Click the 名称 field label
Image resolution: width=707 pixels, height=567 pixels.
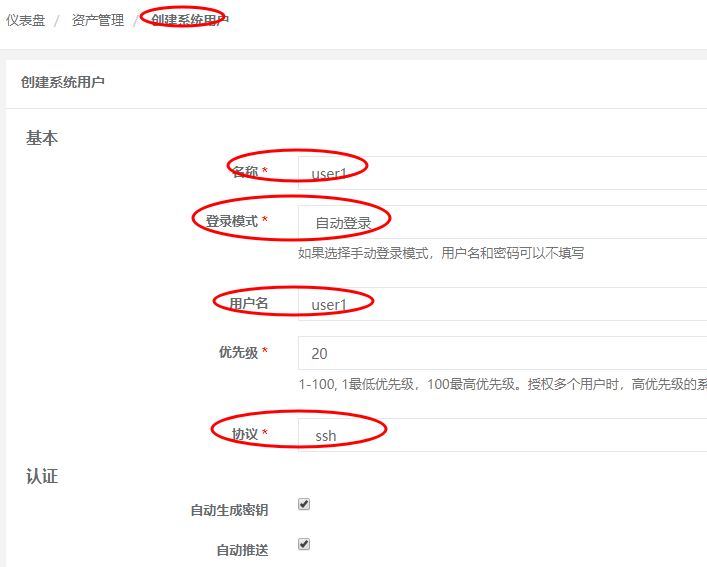(x=245, y=172)
